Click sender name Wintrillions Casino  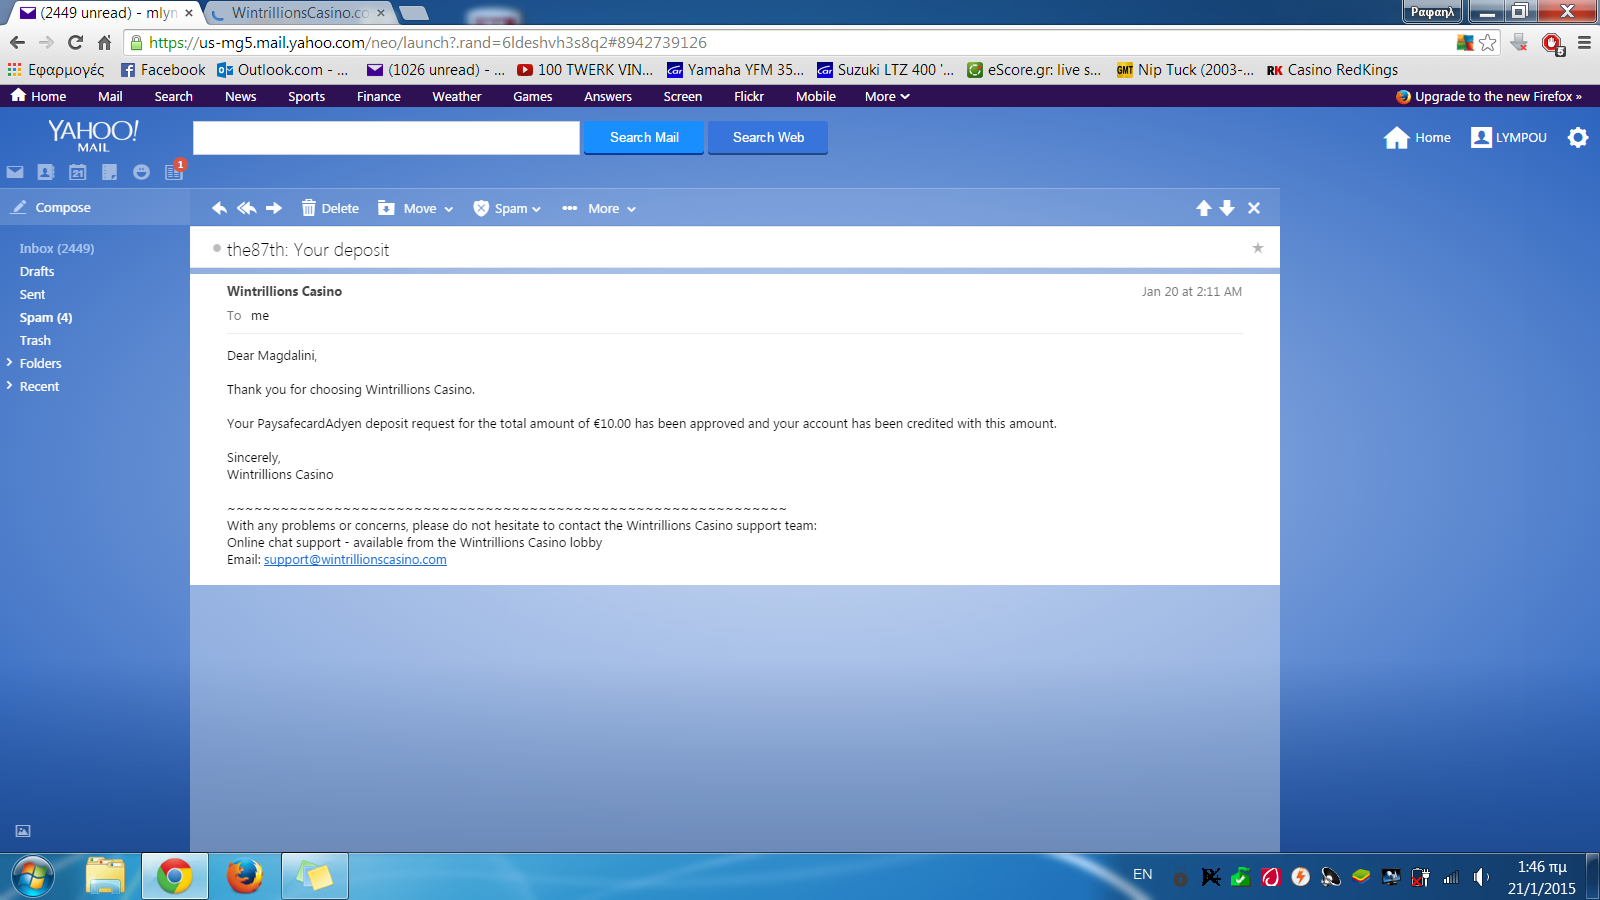click(284, 291)
